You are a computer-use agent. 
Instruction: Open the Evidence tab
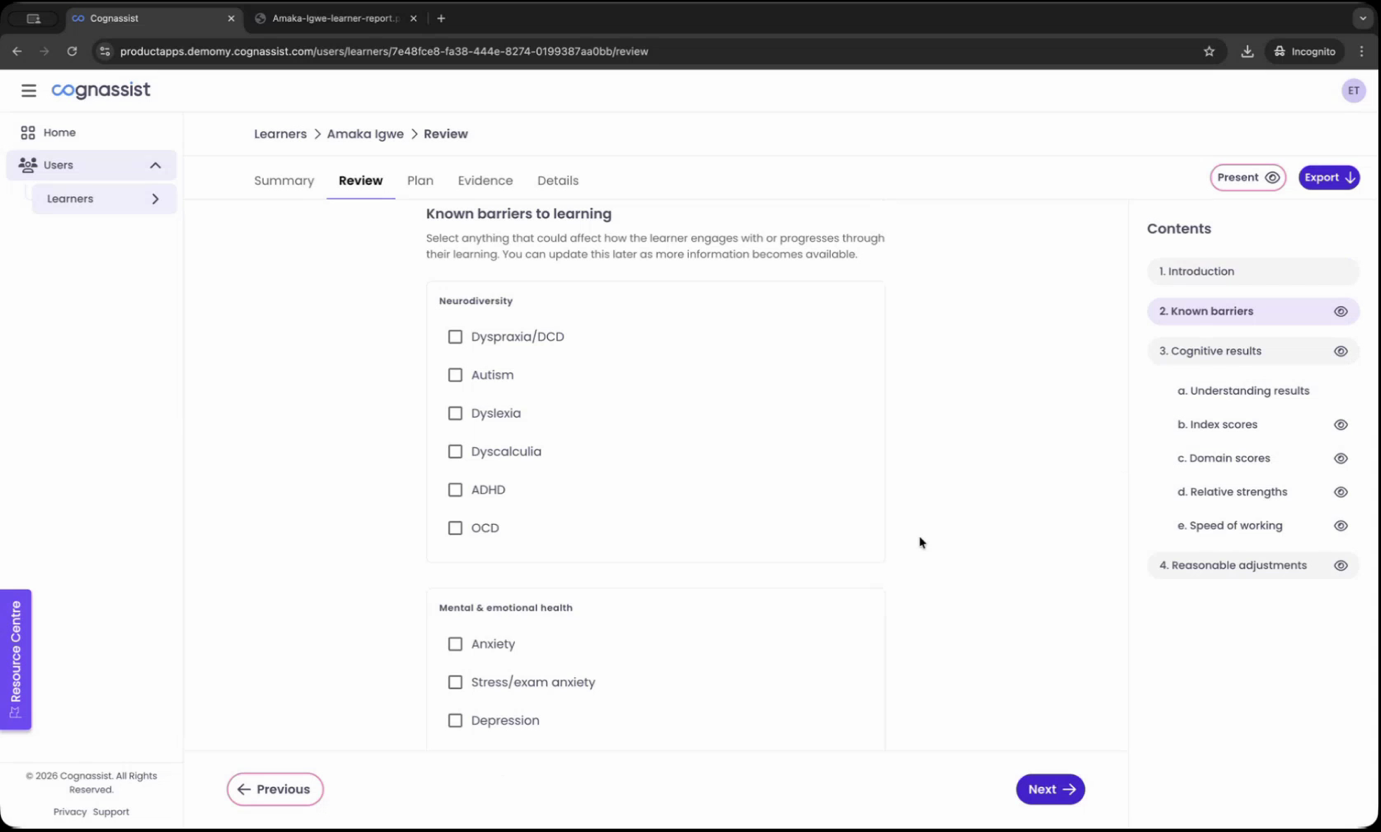pyautogui.click(x=485, y=181)
